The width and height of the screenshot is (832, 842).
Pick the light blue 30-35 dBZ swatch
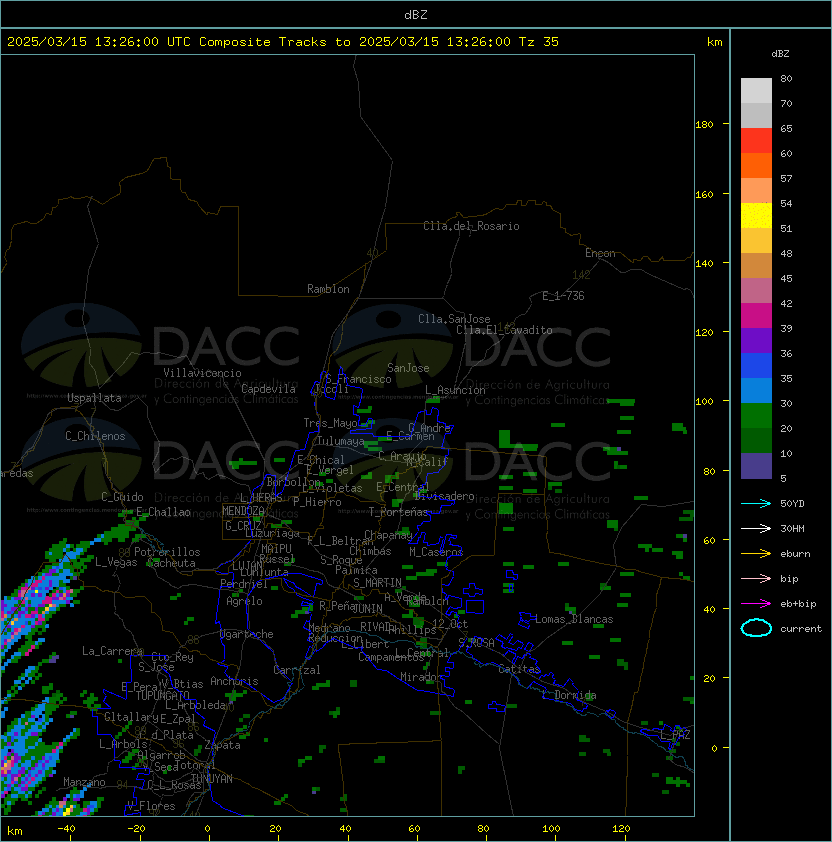756,391
